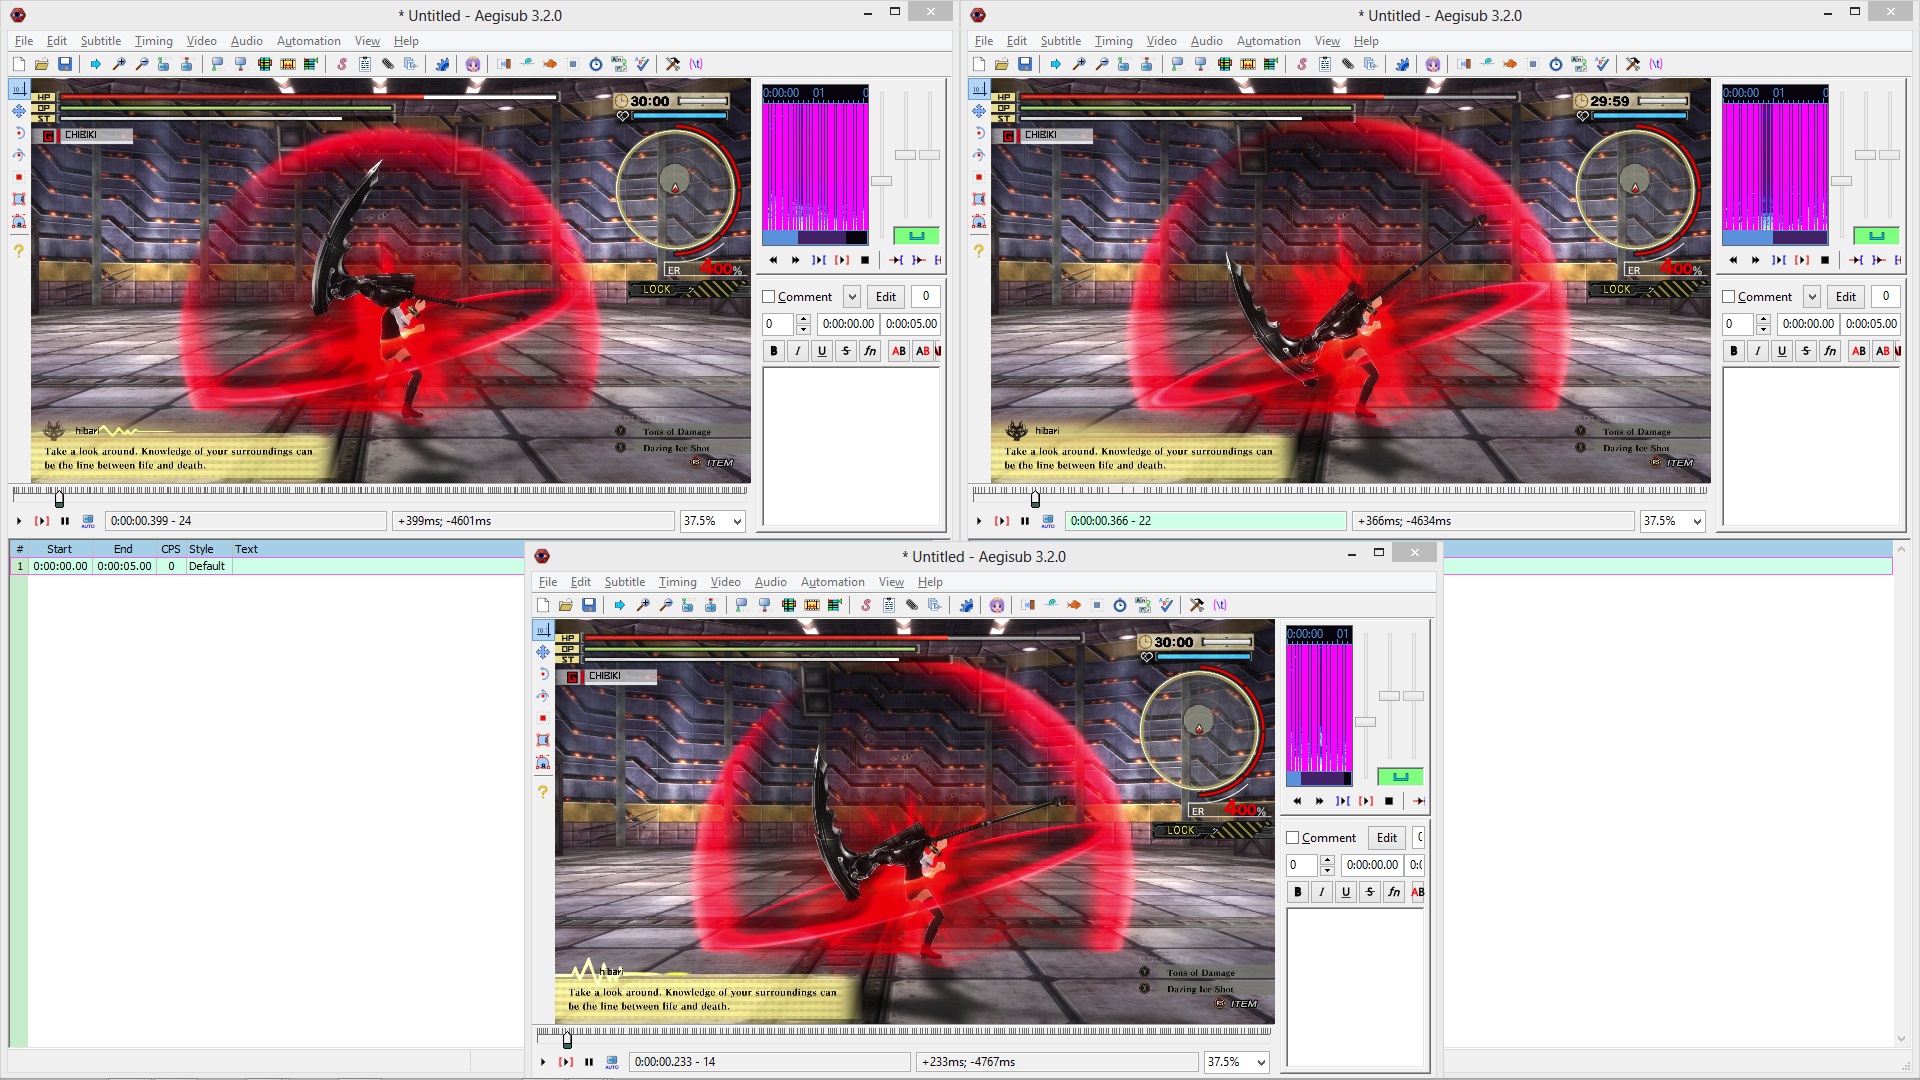
Task: Select rotate-on-Z-axis visual tool in right window
Action: click(978, 133)
